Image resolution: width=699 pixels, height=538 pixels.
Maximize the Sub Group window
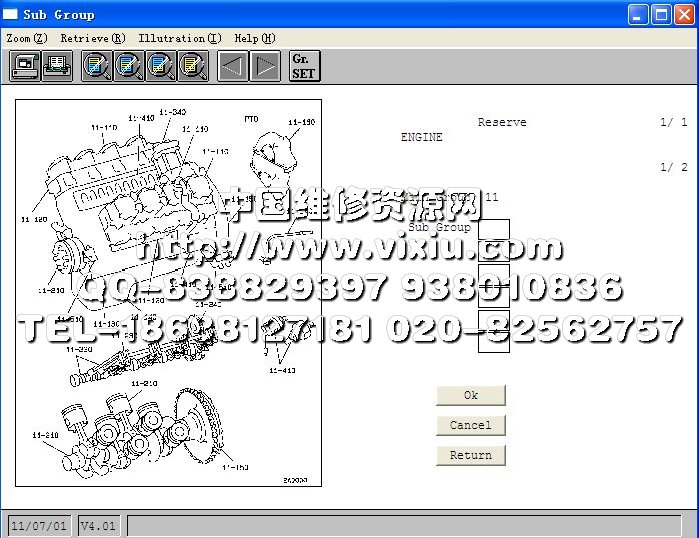[661, 14]
